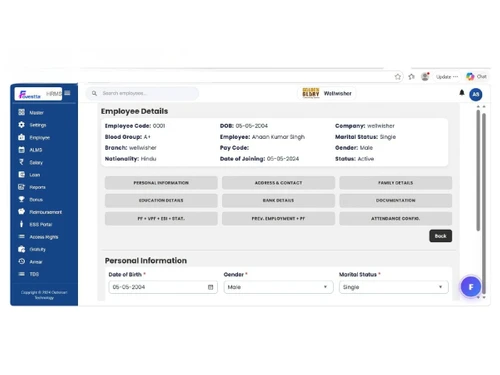Collapse sidebar with hamburger menu icon
This screenshot has height=375, width=500.
pos(67,93)
